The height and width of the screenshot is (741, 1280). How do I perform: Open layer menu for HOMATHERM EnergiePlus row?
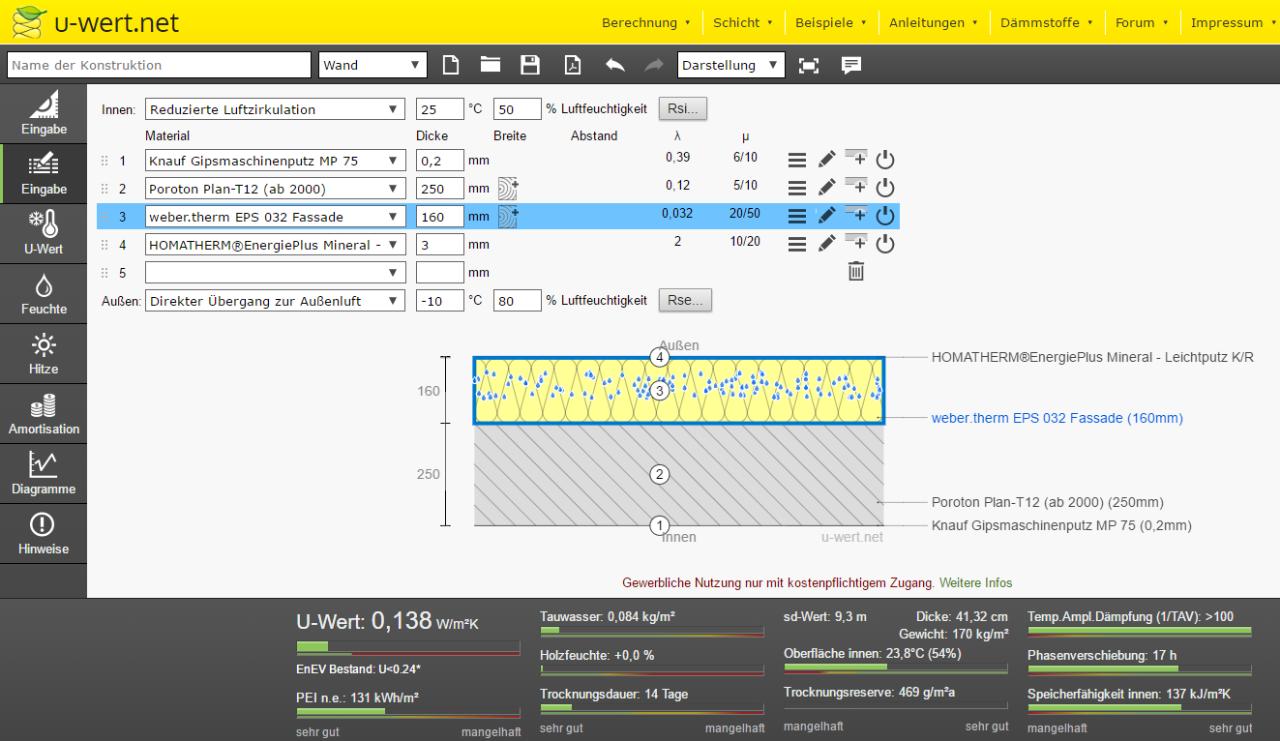click(x=797, y=243)
